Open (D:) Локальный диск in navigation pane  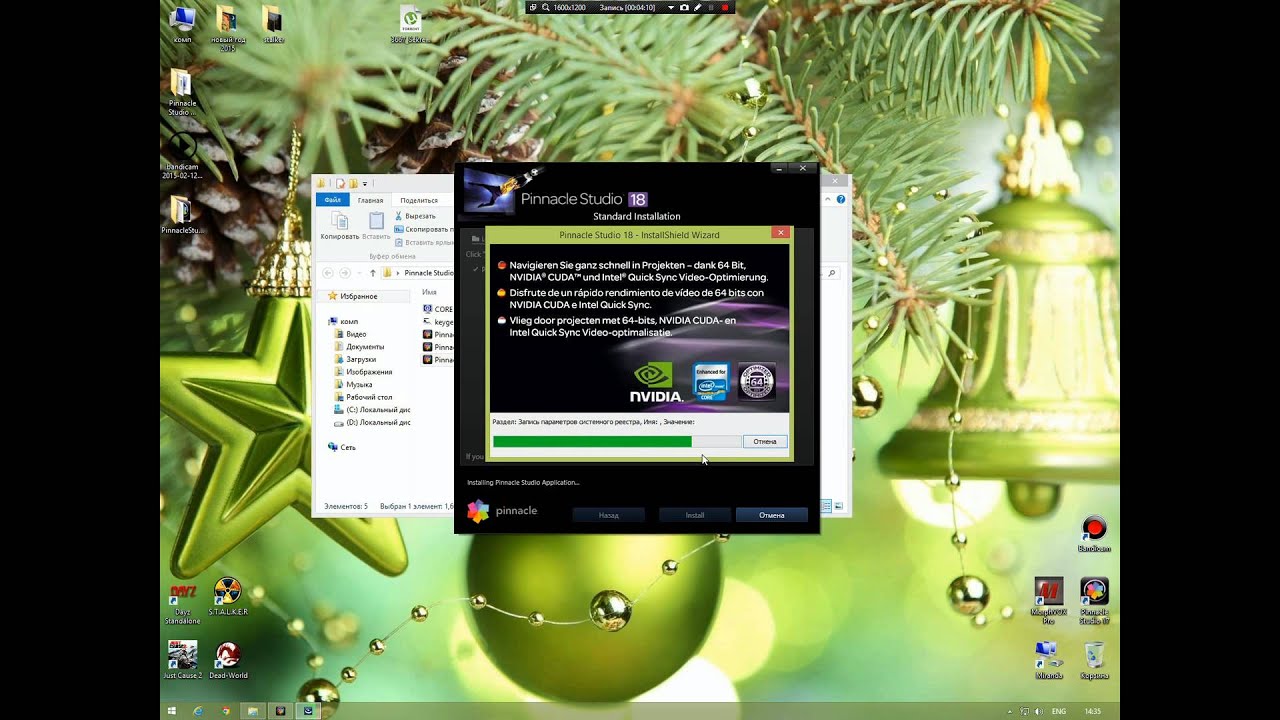pos(372,423)
